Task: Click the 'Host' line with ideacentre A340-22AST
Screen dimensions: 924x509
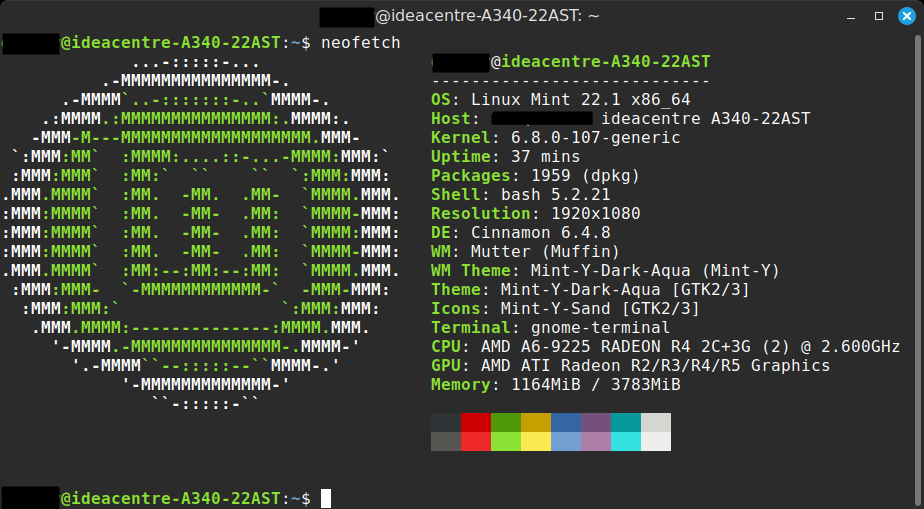Action: coord(621,118)
